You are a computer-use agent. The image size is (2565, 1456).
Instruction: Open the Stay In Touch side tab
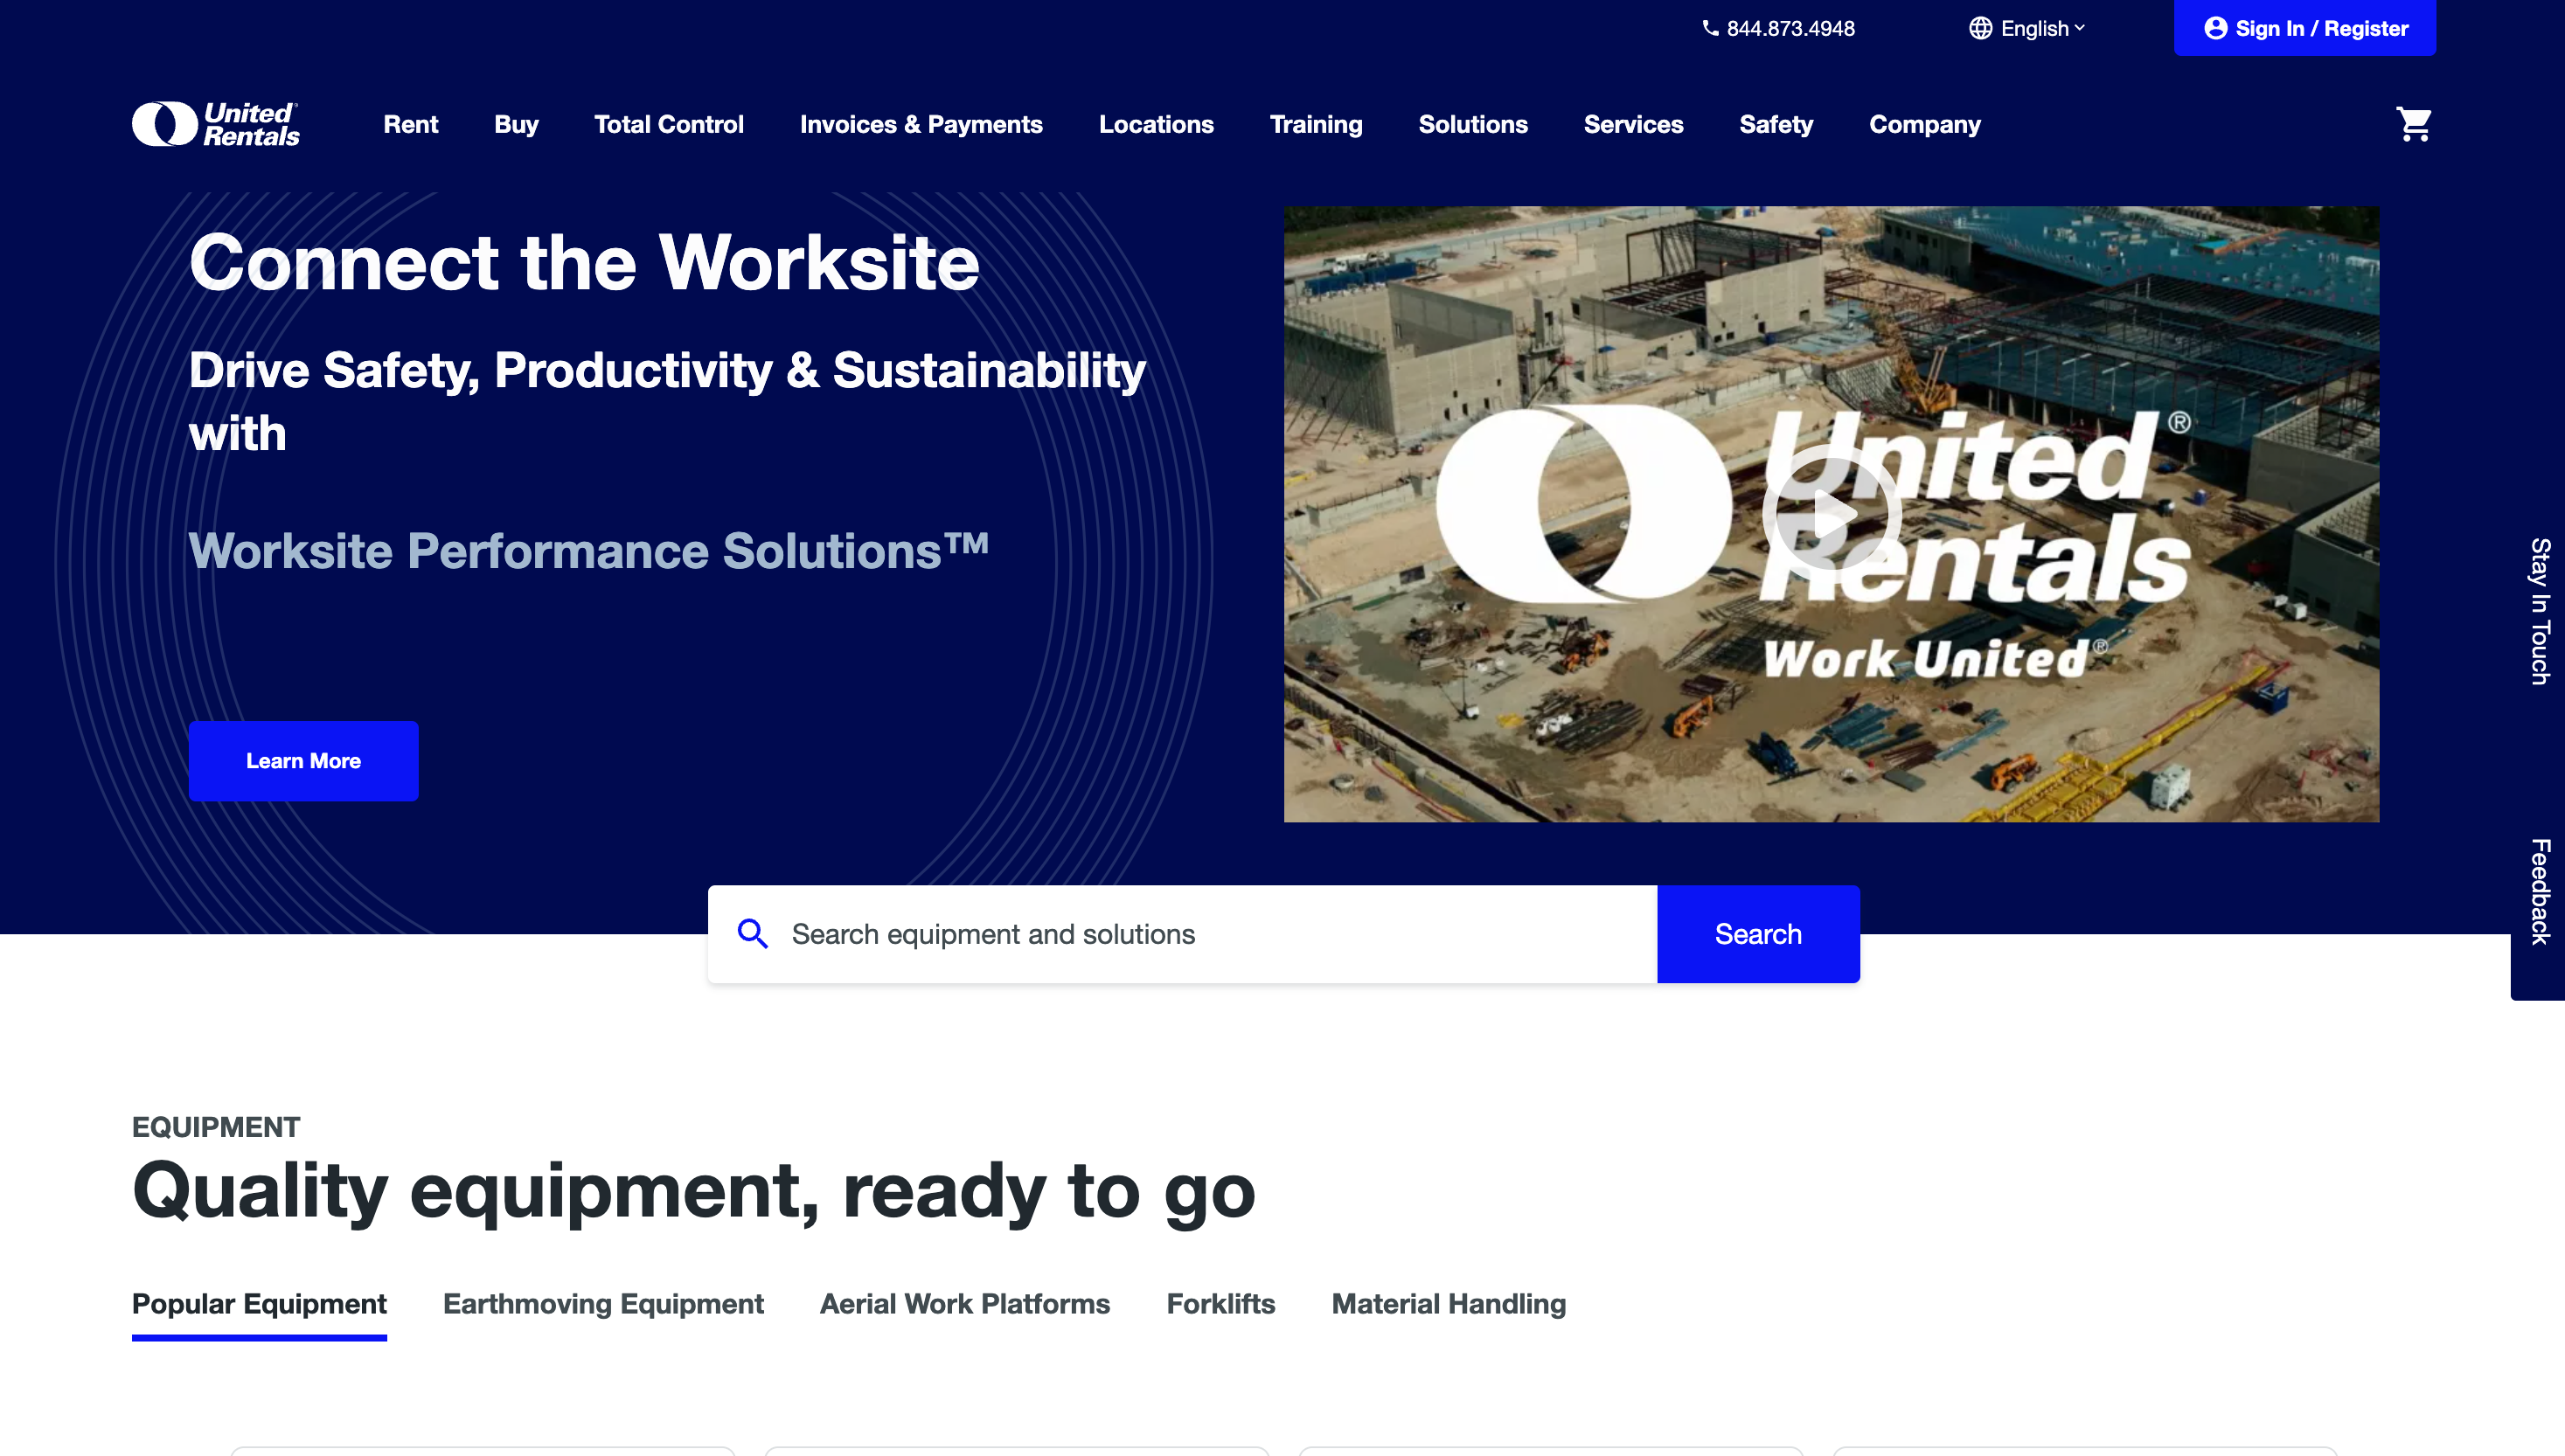click(2538, 611)
